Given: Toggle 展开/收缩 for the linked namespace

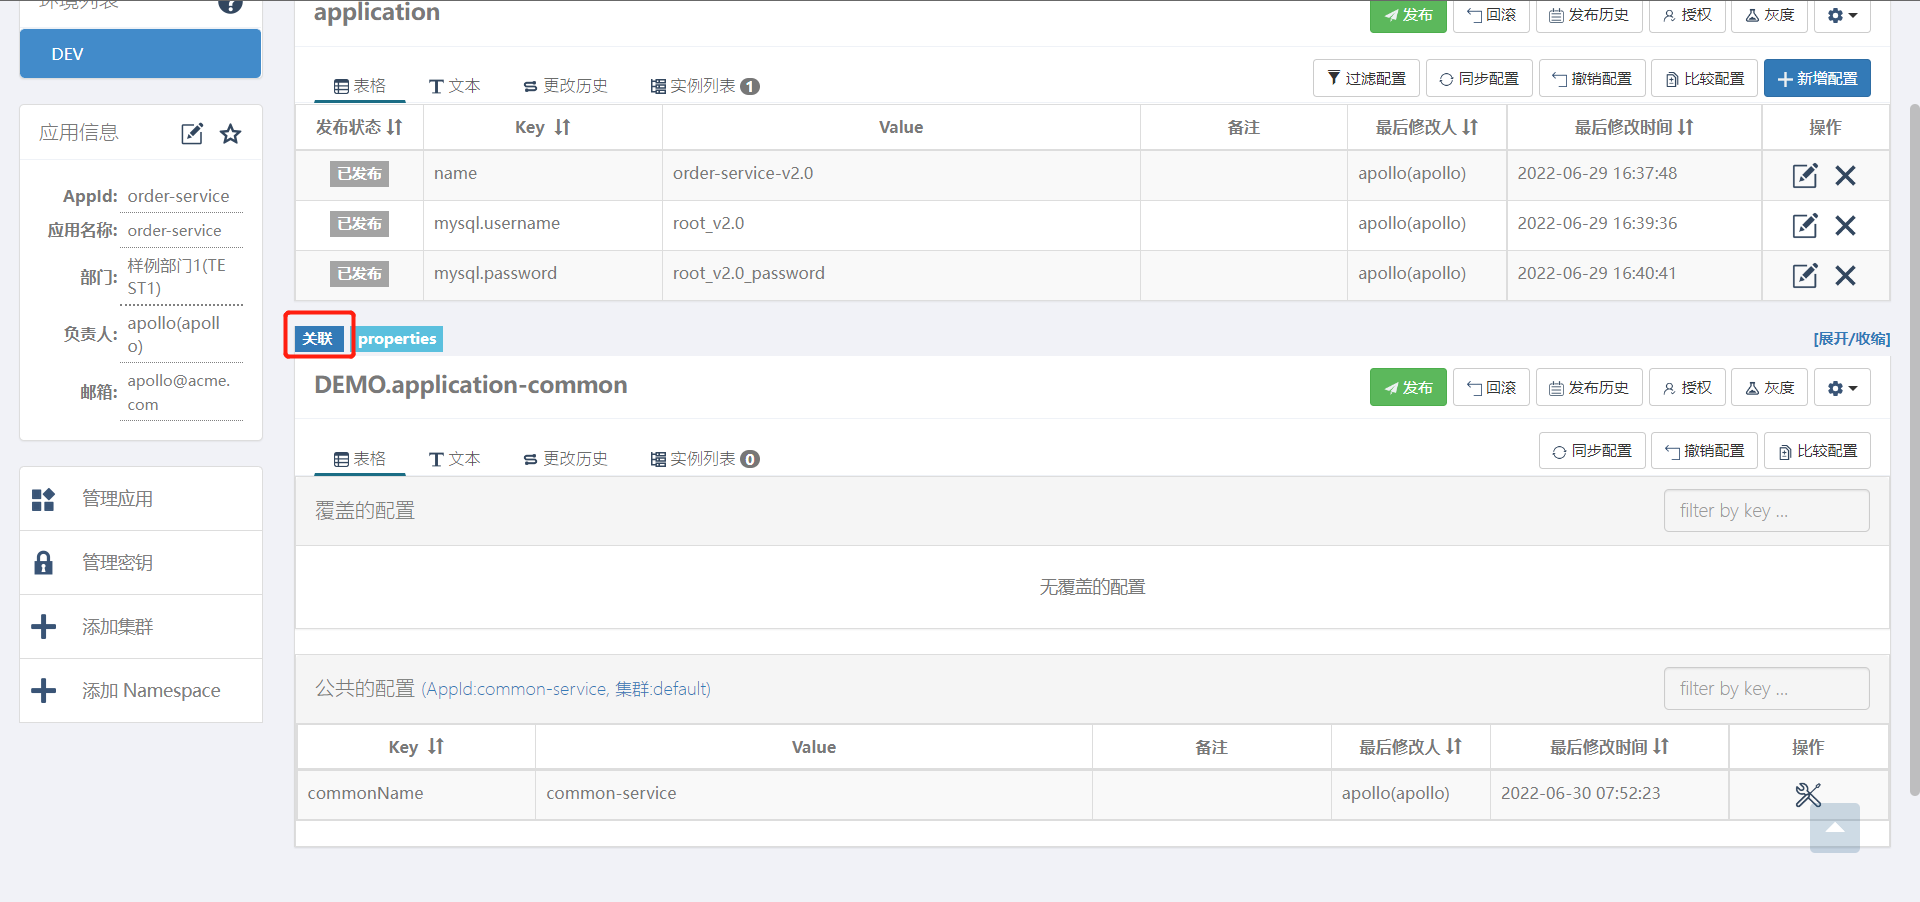Looking at the screenshot, I should (x=1851, y=339).
